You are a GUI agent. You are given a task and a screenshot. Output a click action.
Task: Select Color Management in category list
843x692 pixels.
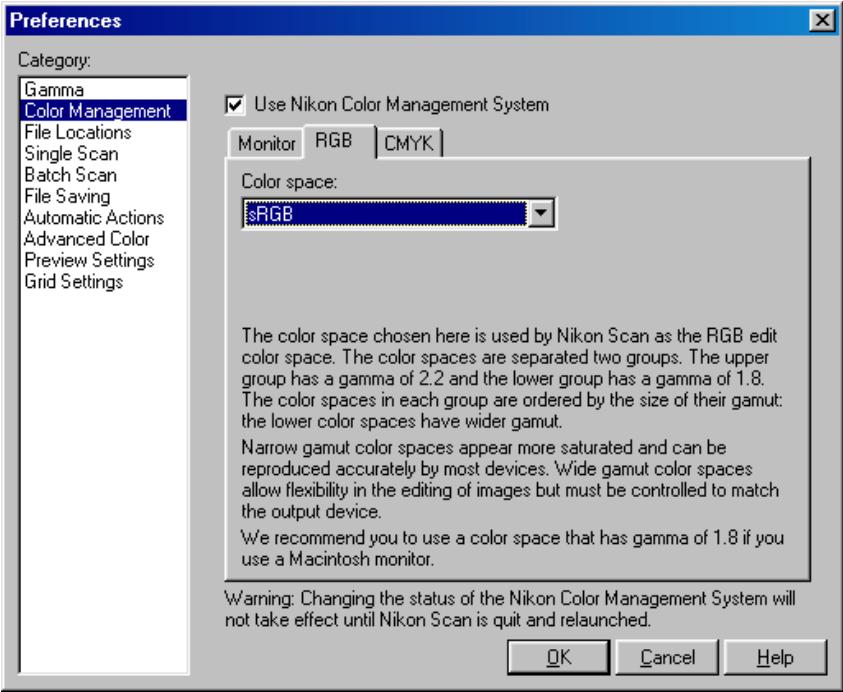tap(103, 110)
